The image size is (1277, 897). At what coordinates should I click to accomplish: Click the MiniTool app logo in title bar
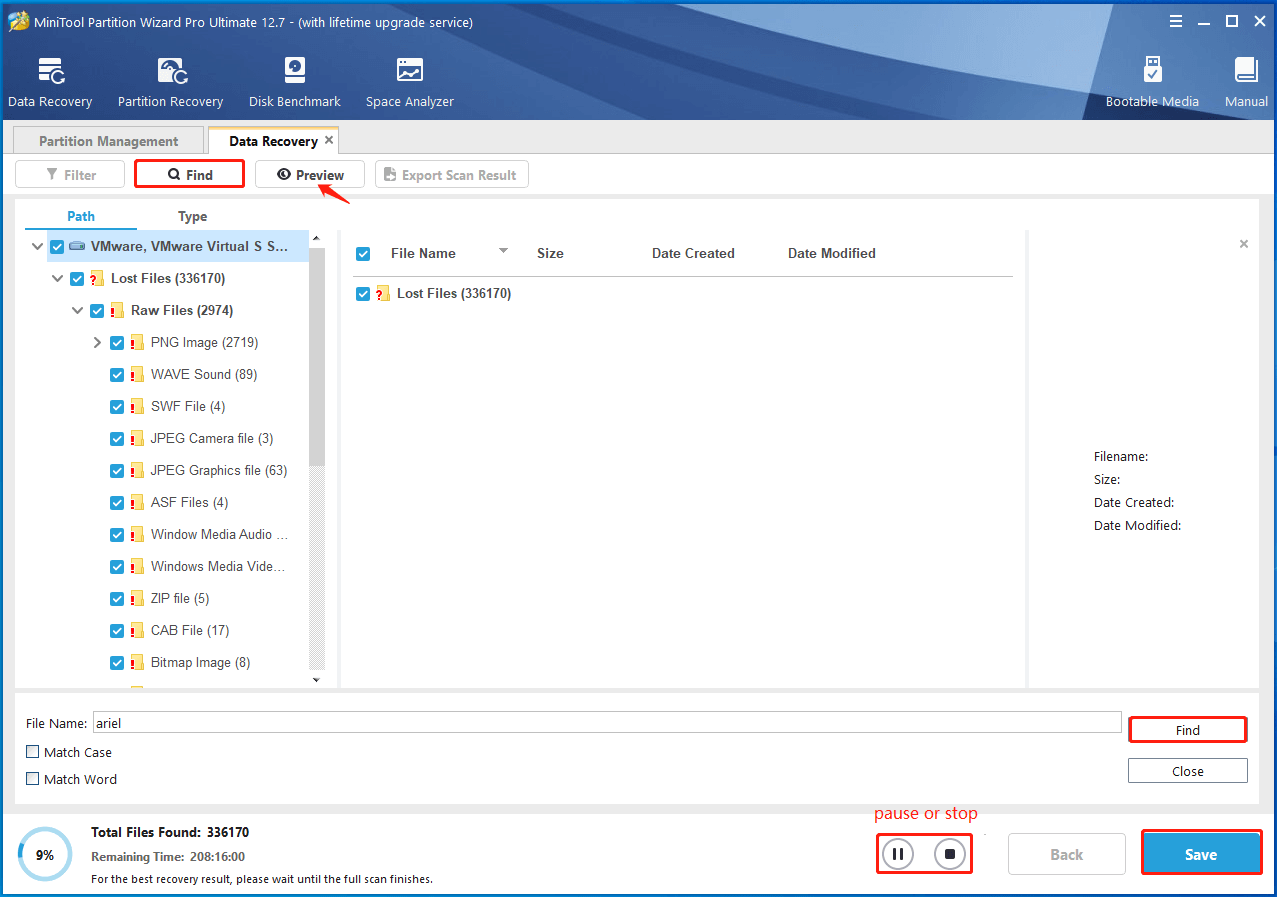coord(18,21)
